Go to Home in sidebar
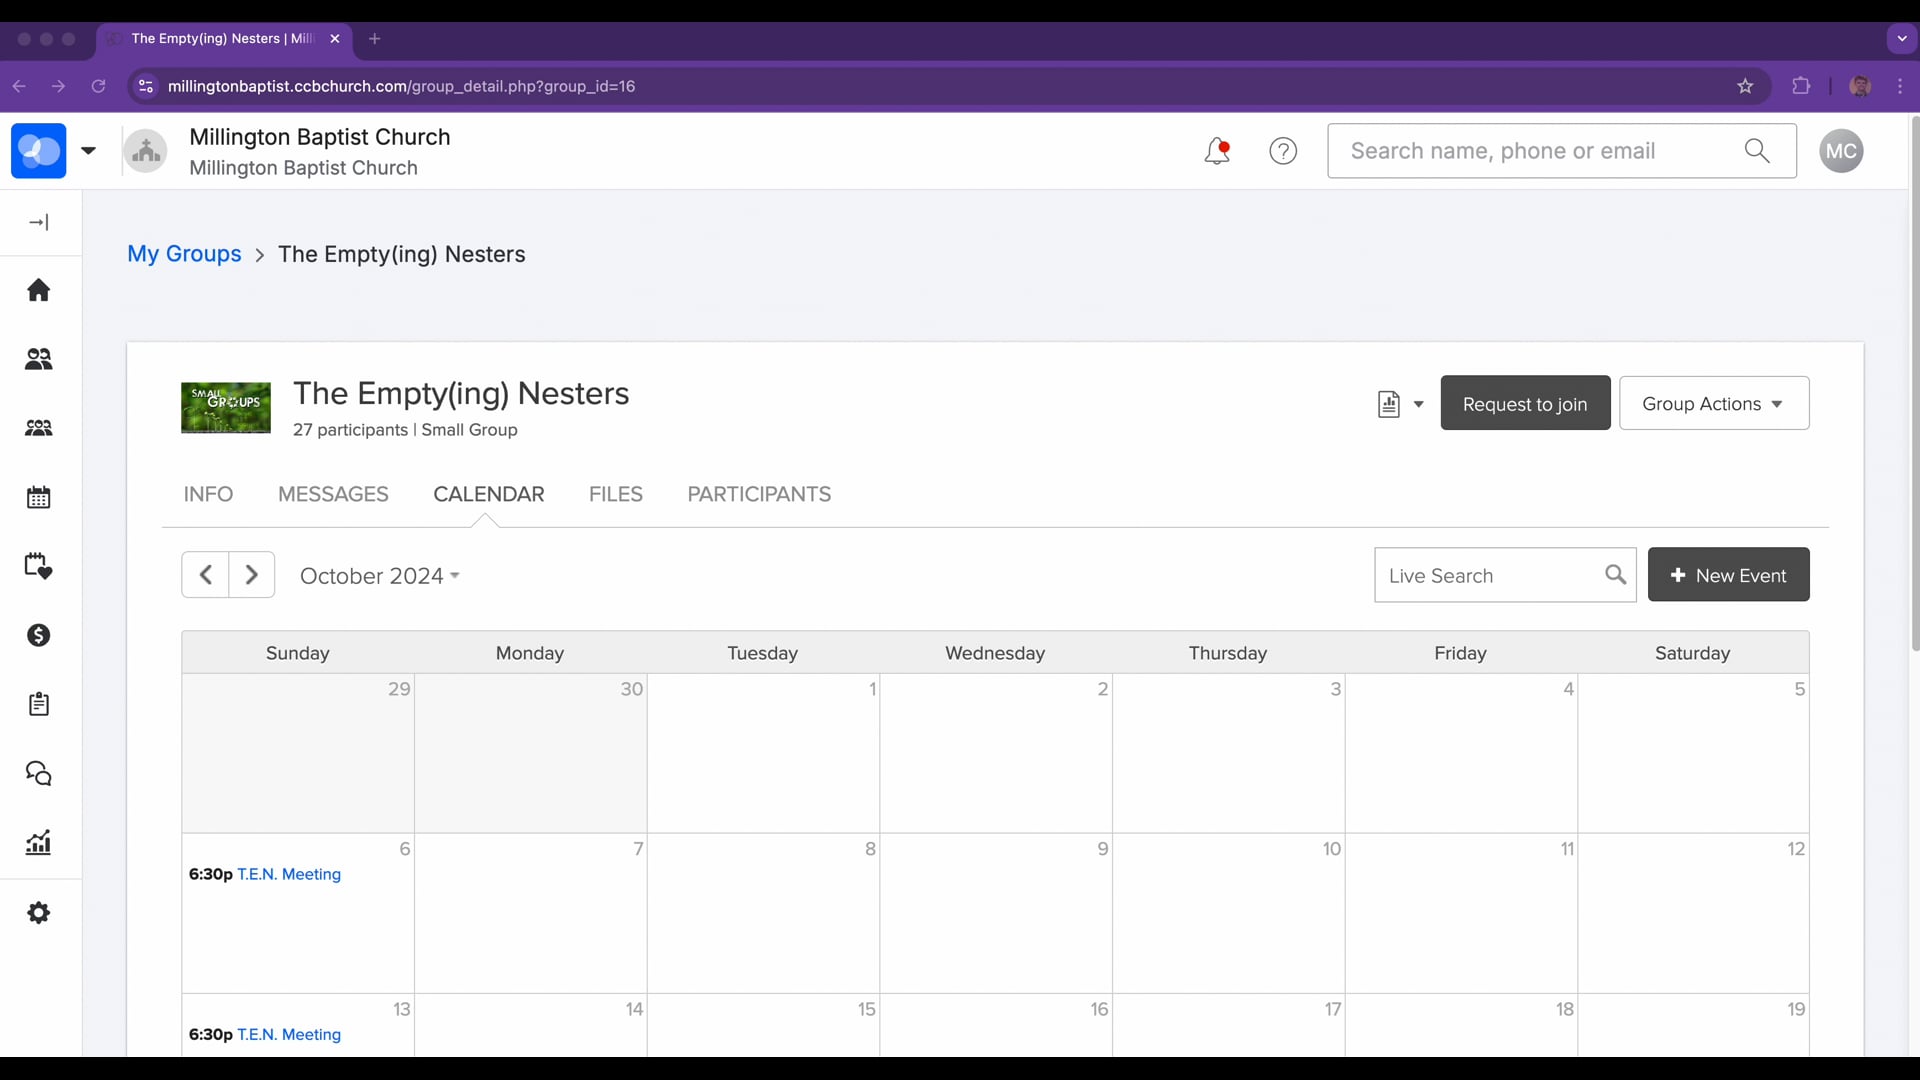This screenshot has height=1080, width=1920. (39, 290)
